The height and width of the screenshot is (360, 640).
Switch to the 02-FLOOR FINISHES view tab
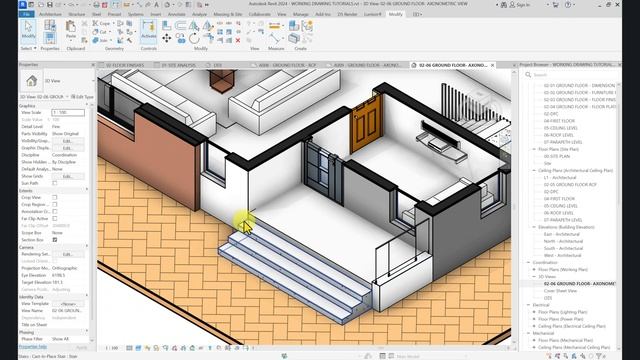point(125,65)
